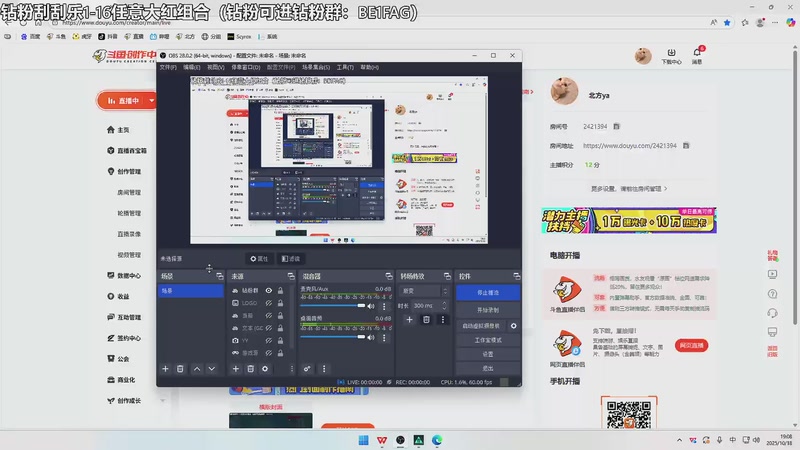Click the red 网页直播 button

click(691, 345)
